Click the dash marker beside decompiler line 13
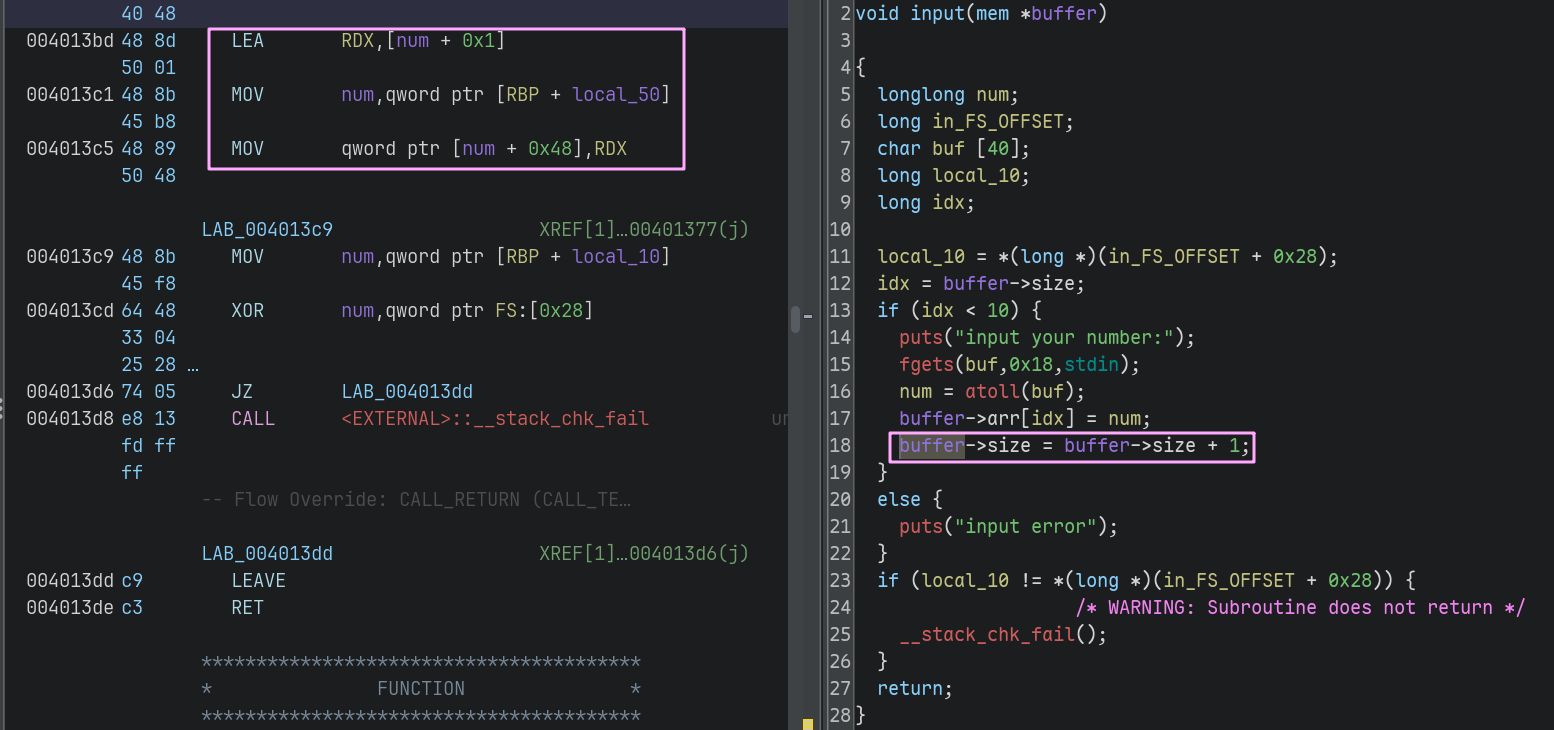1554x730 pixels. (x=807, y=316)
